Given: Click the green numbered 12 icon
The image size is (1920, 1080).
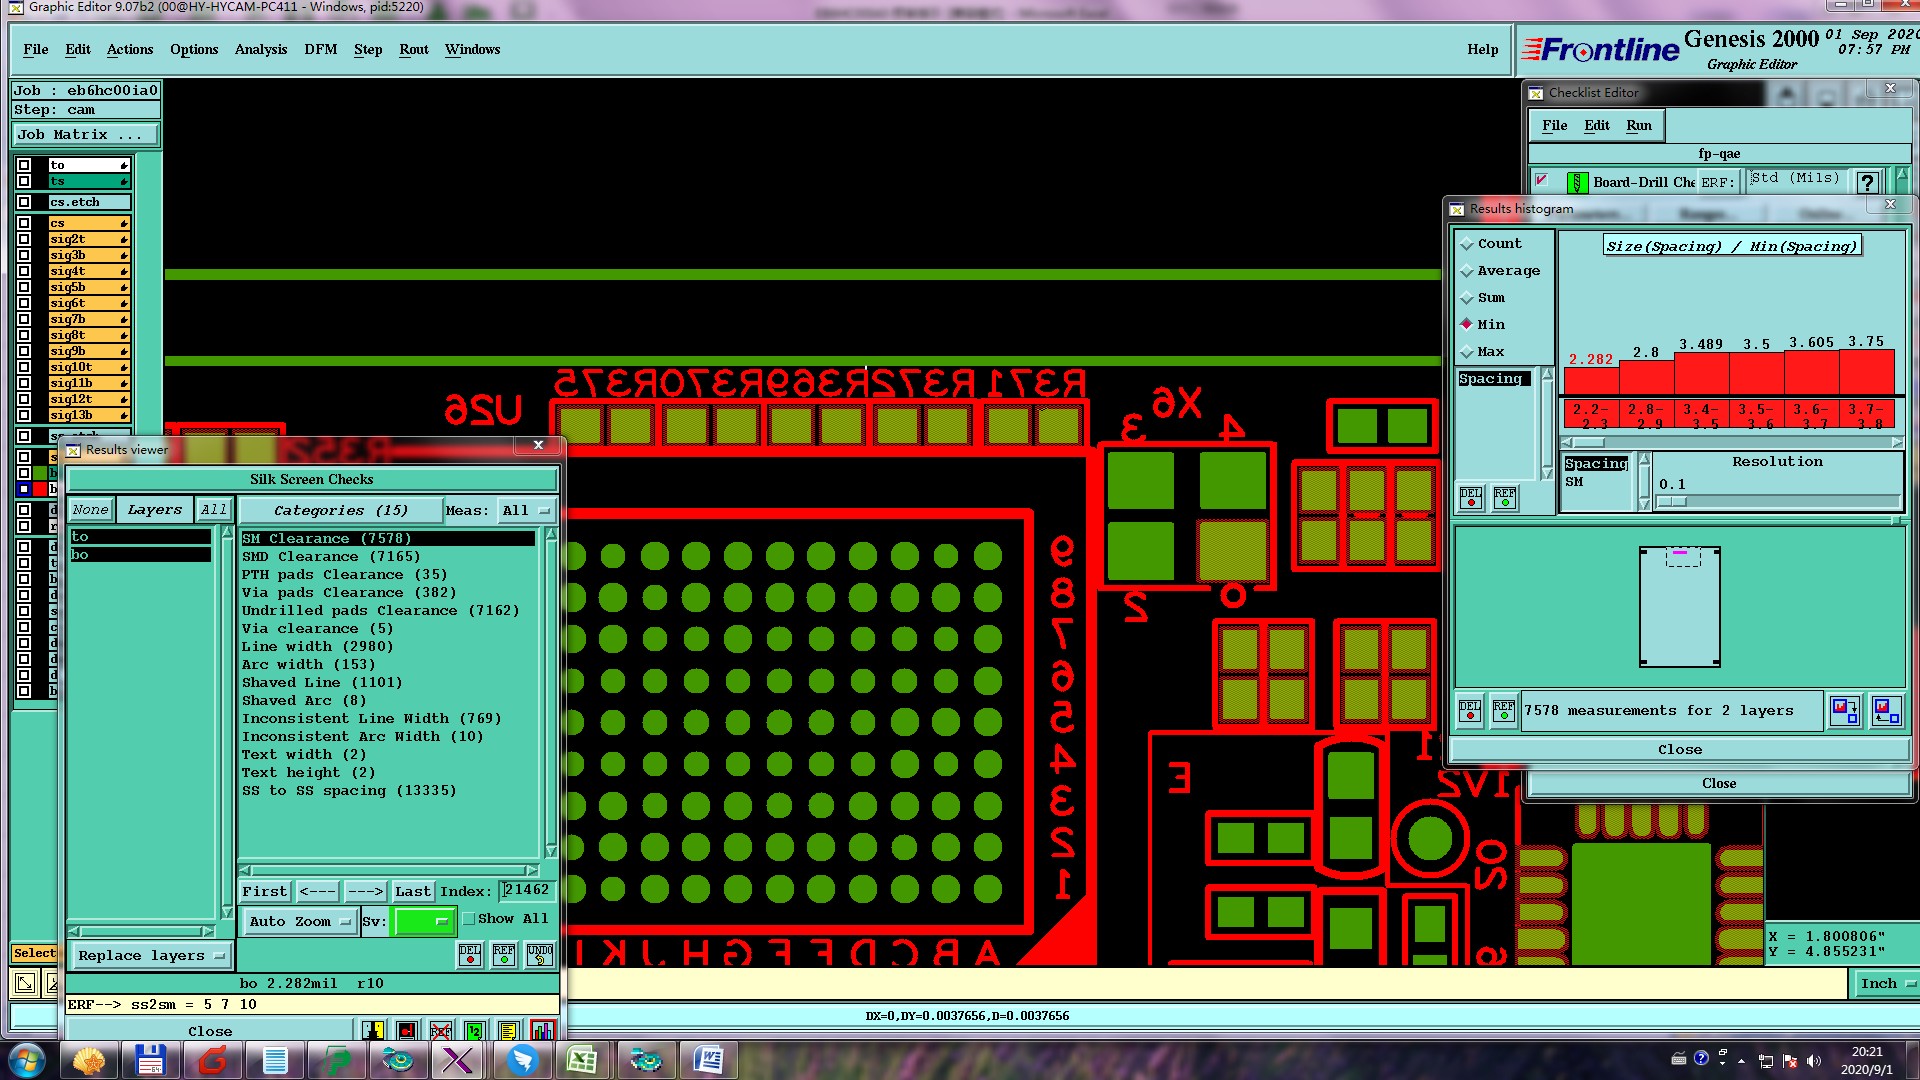Looking at the screenshot, I should point(474,1030).
